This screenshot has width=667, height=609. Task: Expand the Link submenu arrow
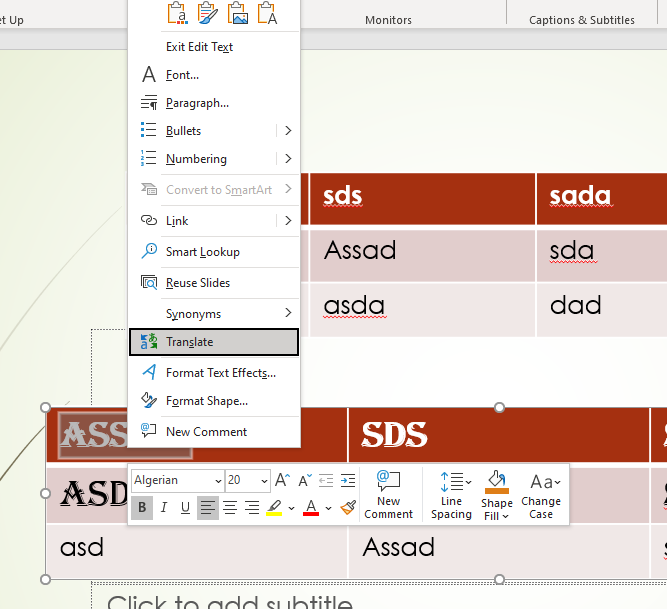point(288,221)
